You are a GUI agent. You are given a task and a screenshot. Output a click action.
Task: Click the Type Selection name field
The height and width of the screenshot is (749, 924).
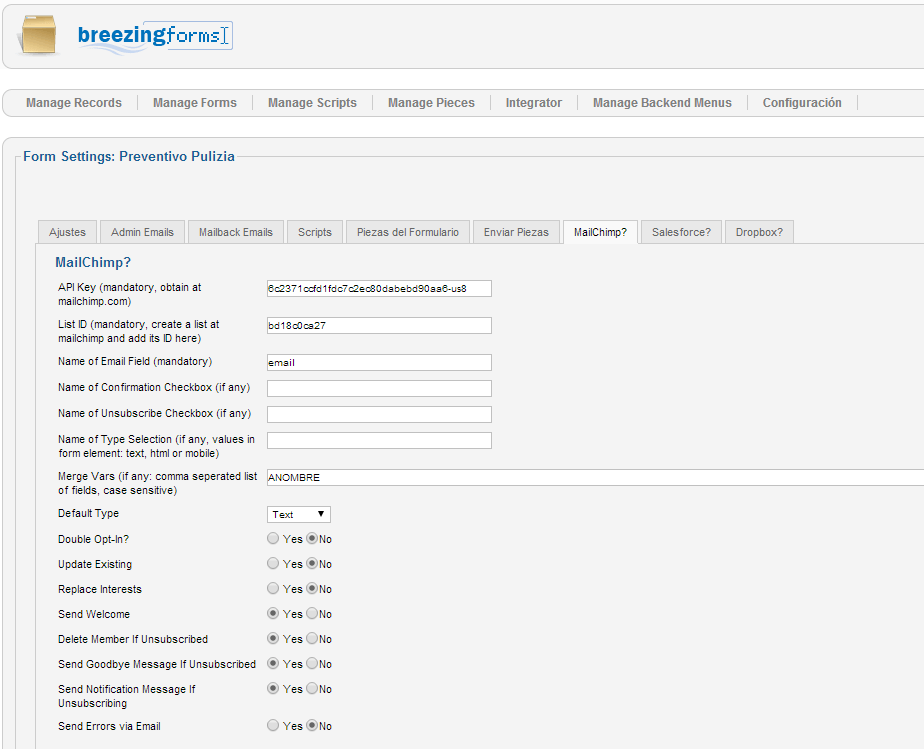pyautogui.click(x=379, y=440)
